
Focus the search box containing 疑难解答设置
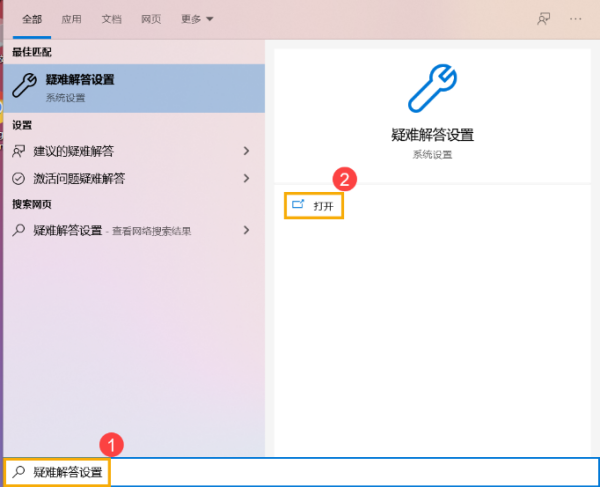pos(302,472)
